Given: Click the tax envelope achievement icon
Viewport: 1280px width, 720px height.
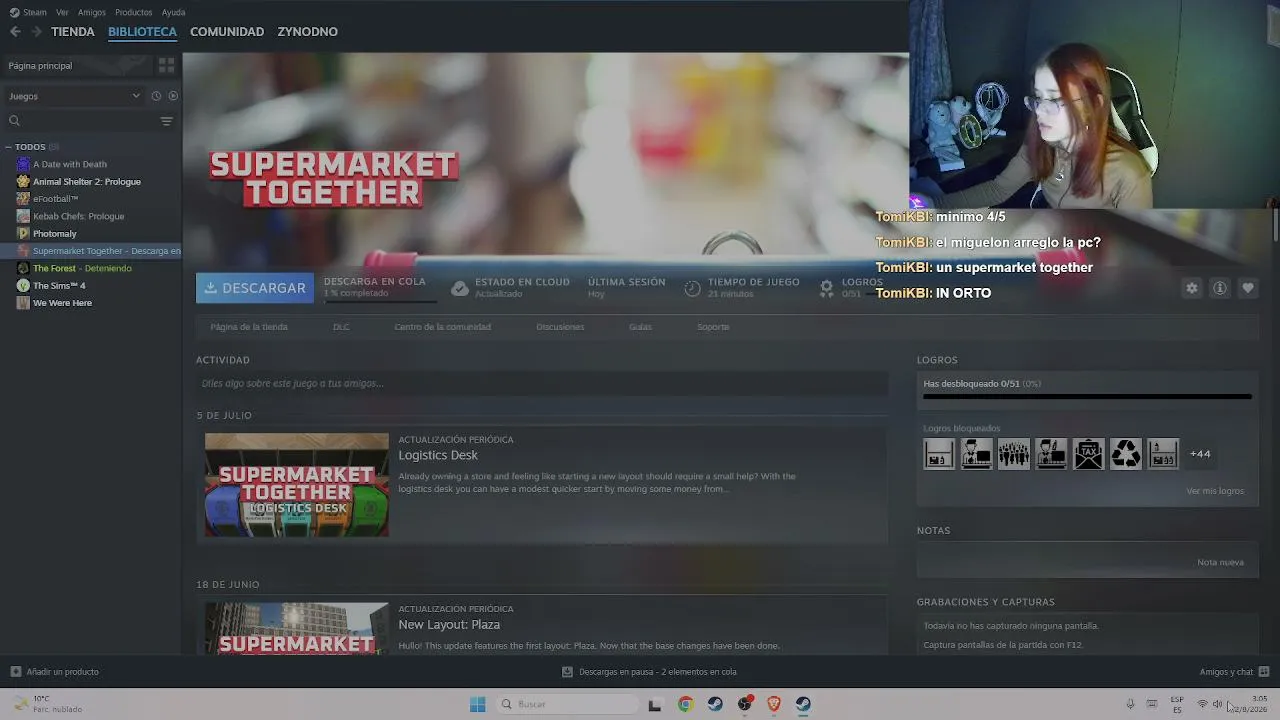Looking at the screenshot, I should click(x=1088, y=454).
